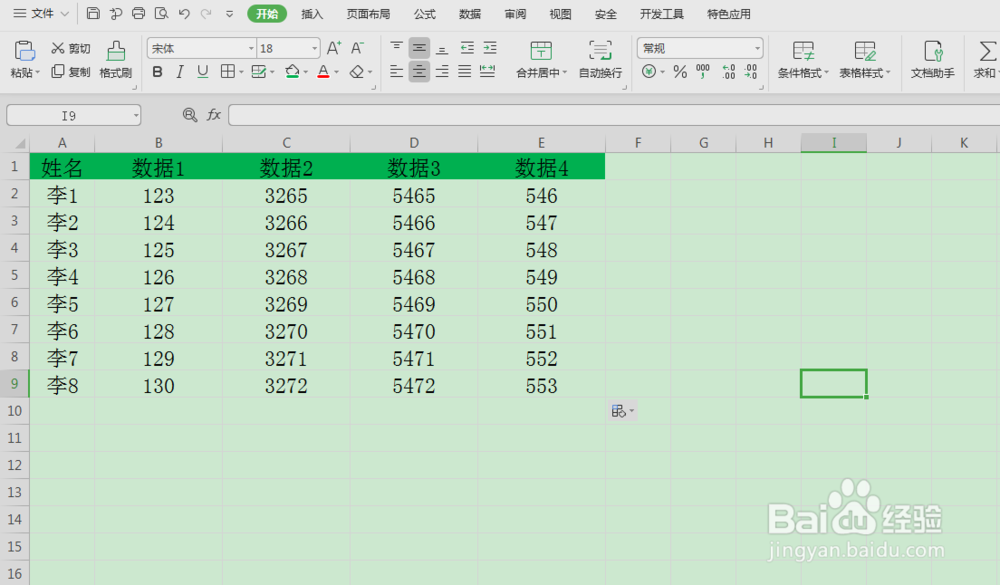Click the Paste (粘贴) icon
1000x585 pixels.
[24, 50]
